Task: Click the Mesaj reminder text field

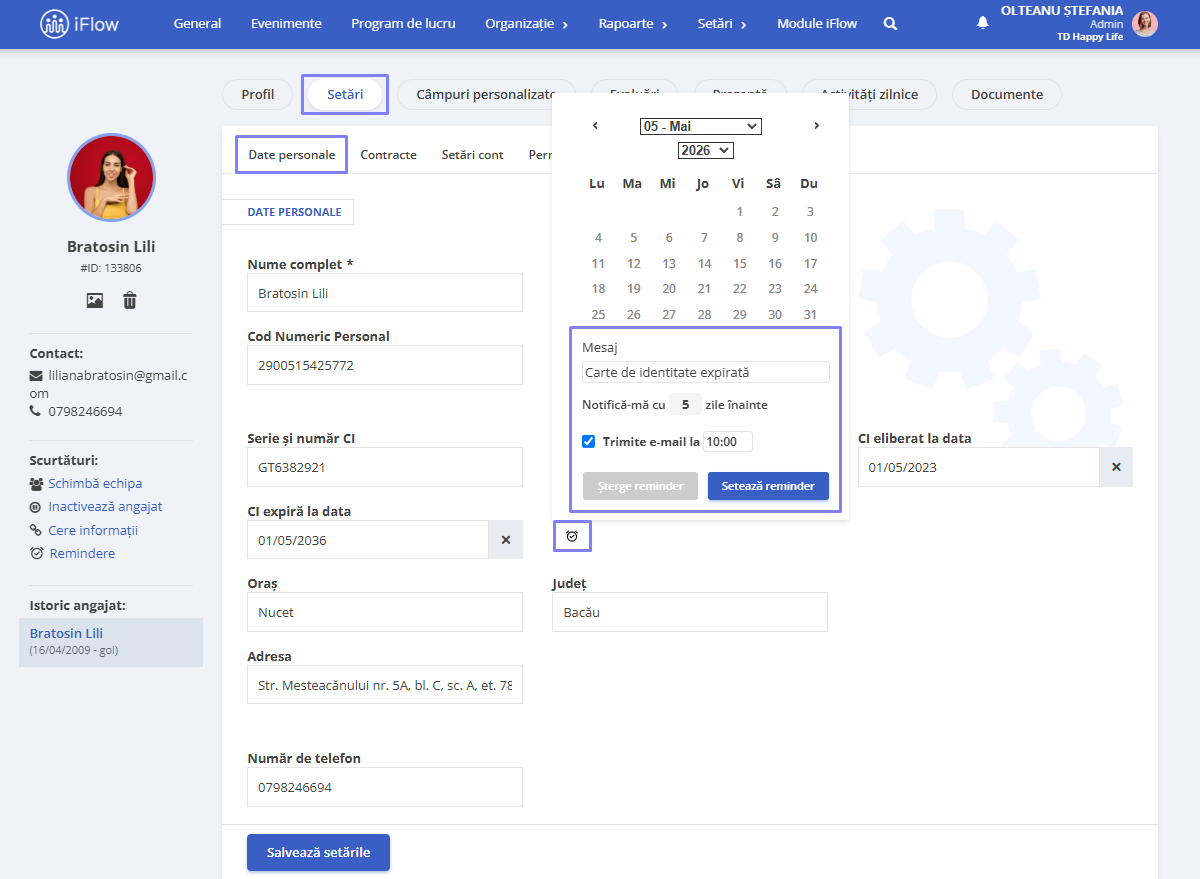Action: point(706,372)
